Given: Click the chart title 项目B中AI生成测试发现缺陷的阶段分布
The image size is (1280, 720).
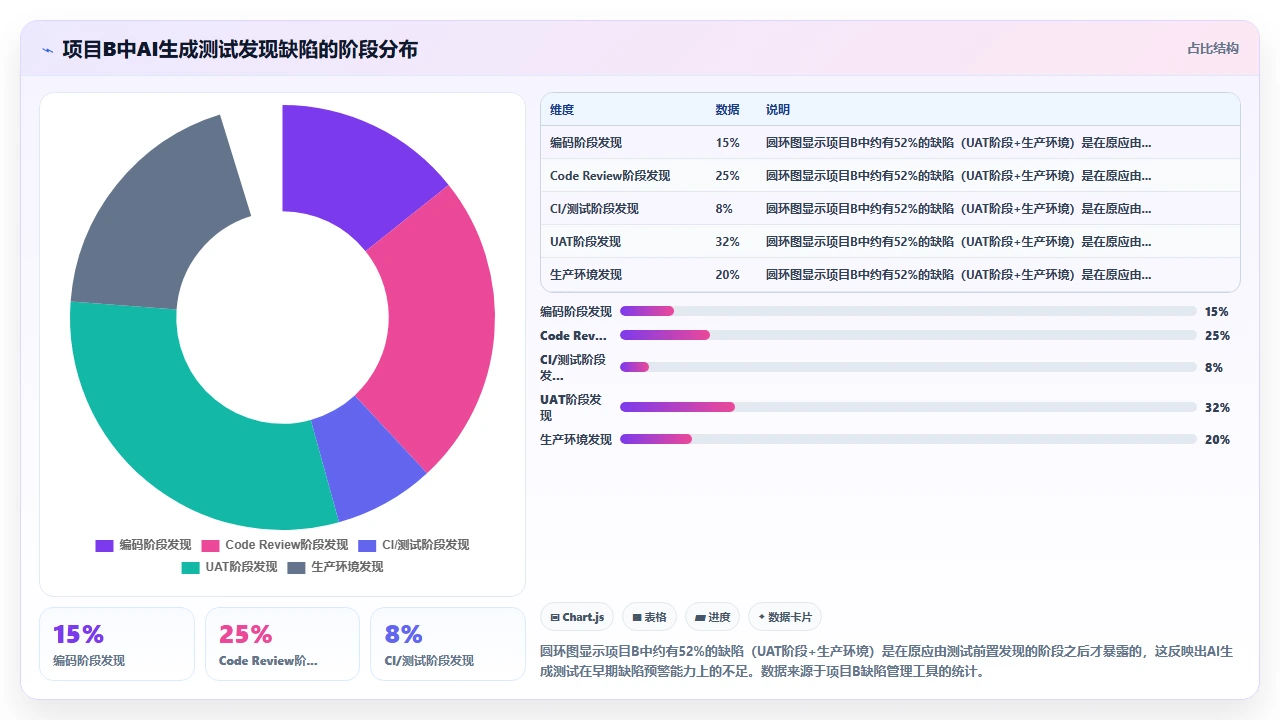Looking at the screenshot, I should click(240, 49).
